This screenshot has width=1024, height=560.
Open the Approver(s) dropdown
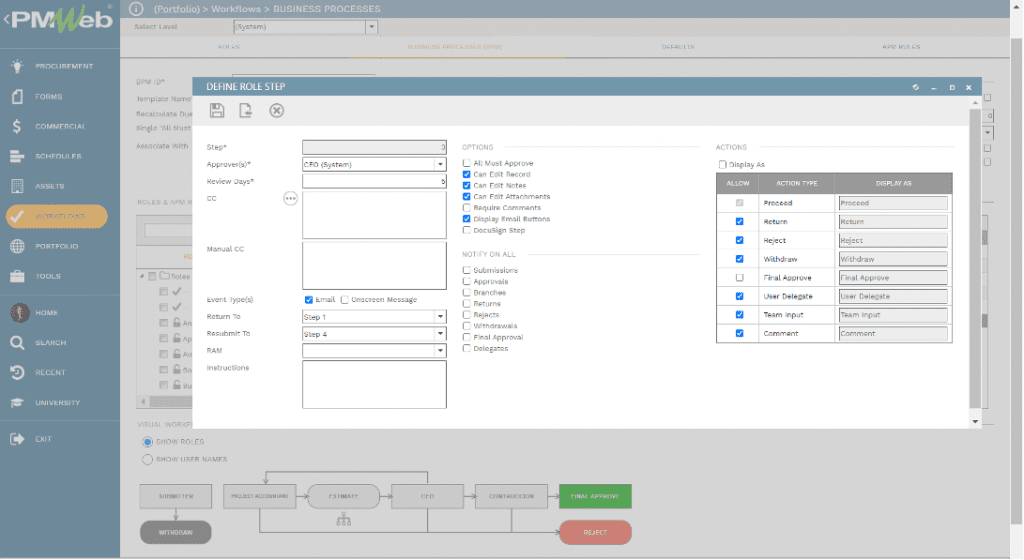[x=440, y=164]
